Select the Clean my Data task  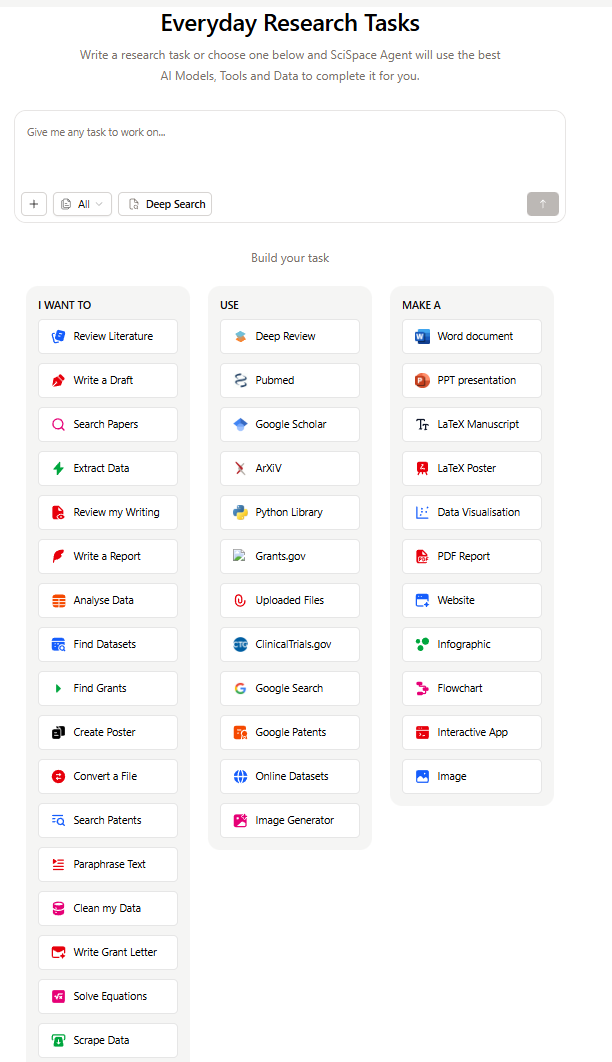click(108, 908)
